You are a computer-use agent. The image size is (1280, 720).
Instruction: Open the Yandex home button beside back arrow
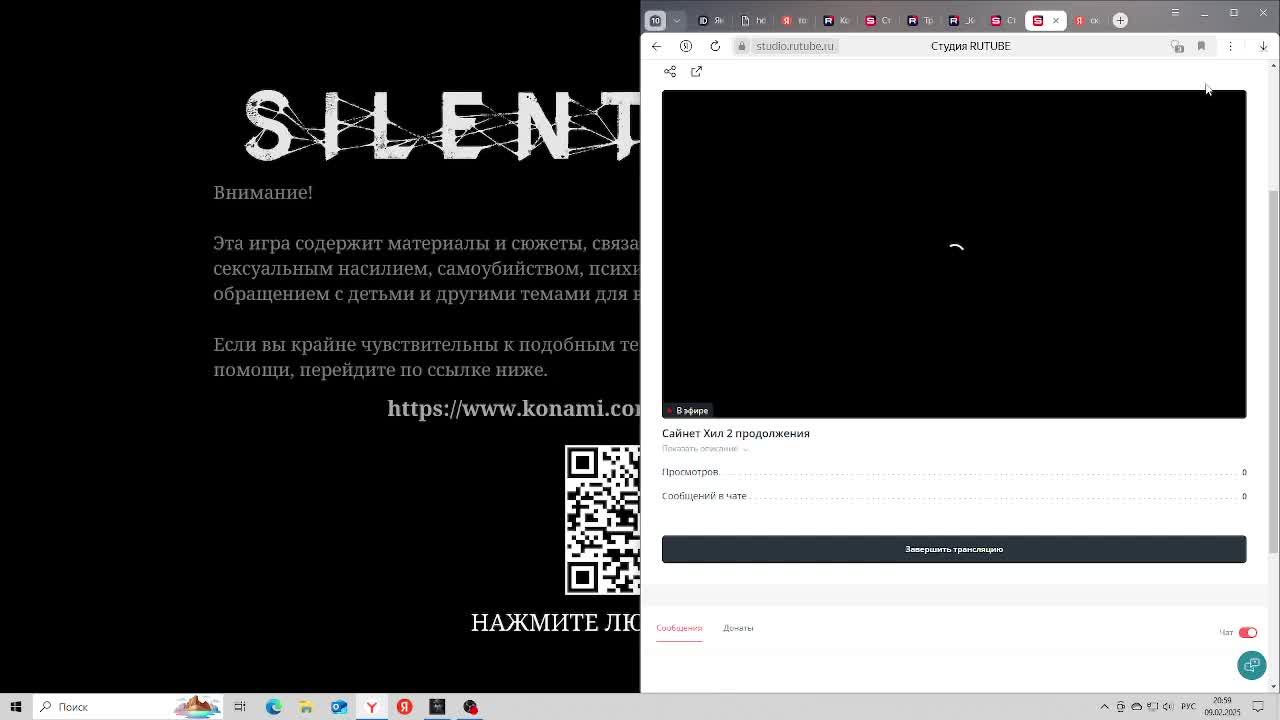[x=686, y=46]
